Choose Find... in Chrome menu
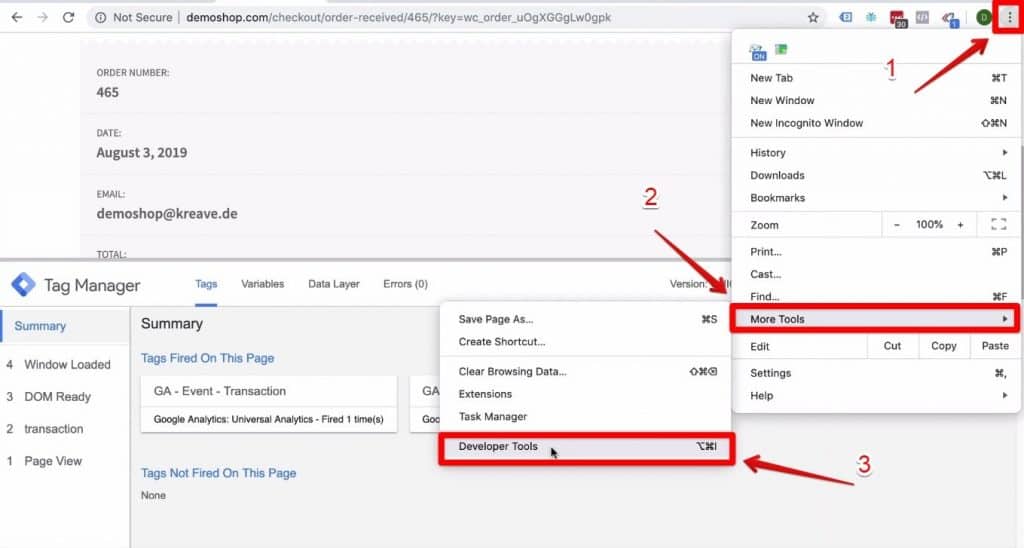1024x548 pixels. (875, 297)
